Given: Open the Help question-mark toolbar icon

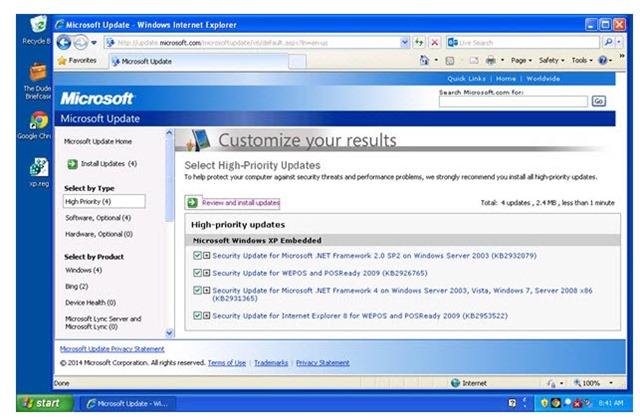Looking at the screenshot, I should pos(602,60).
